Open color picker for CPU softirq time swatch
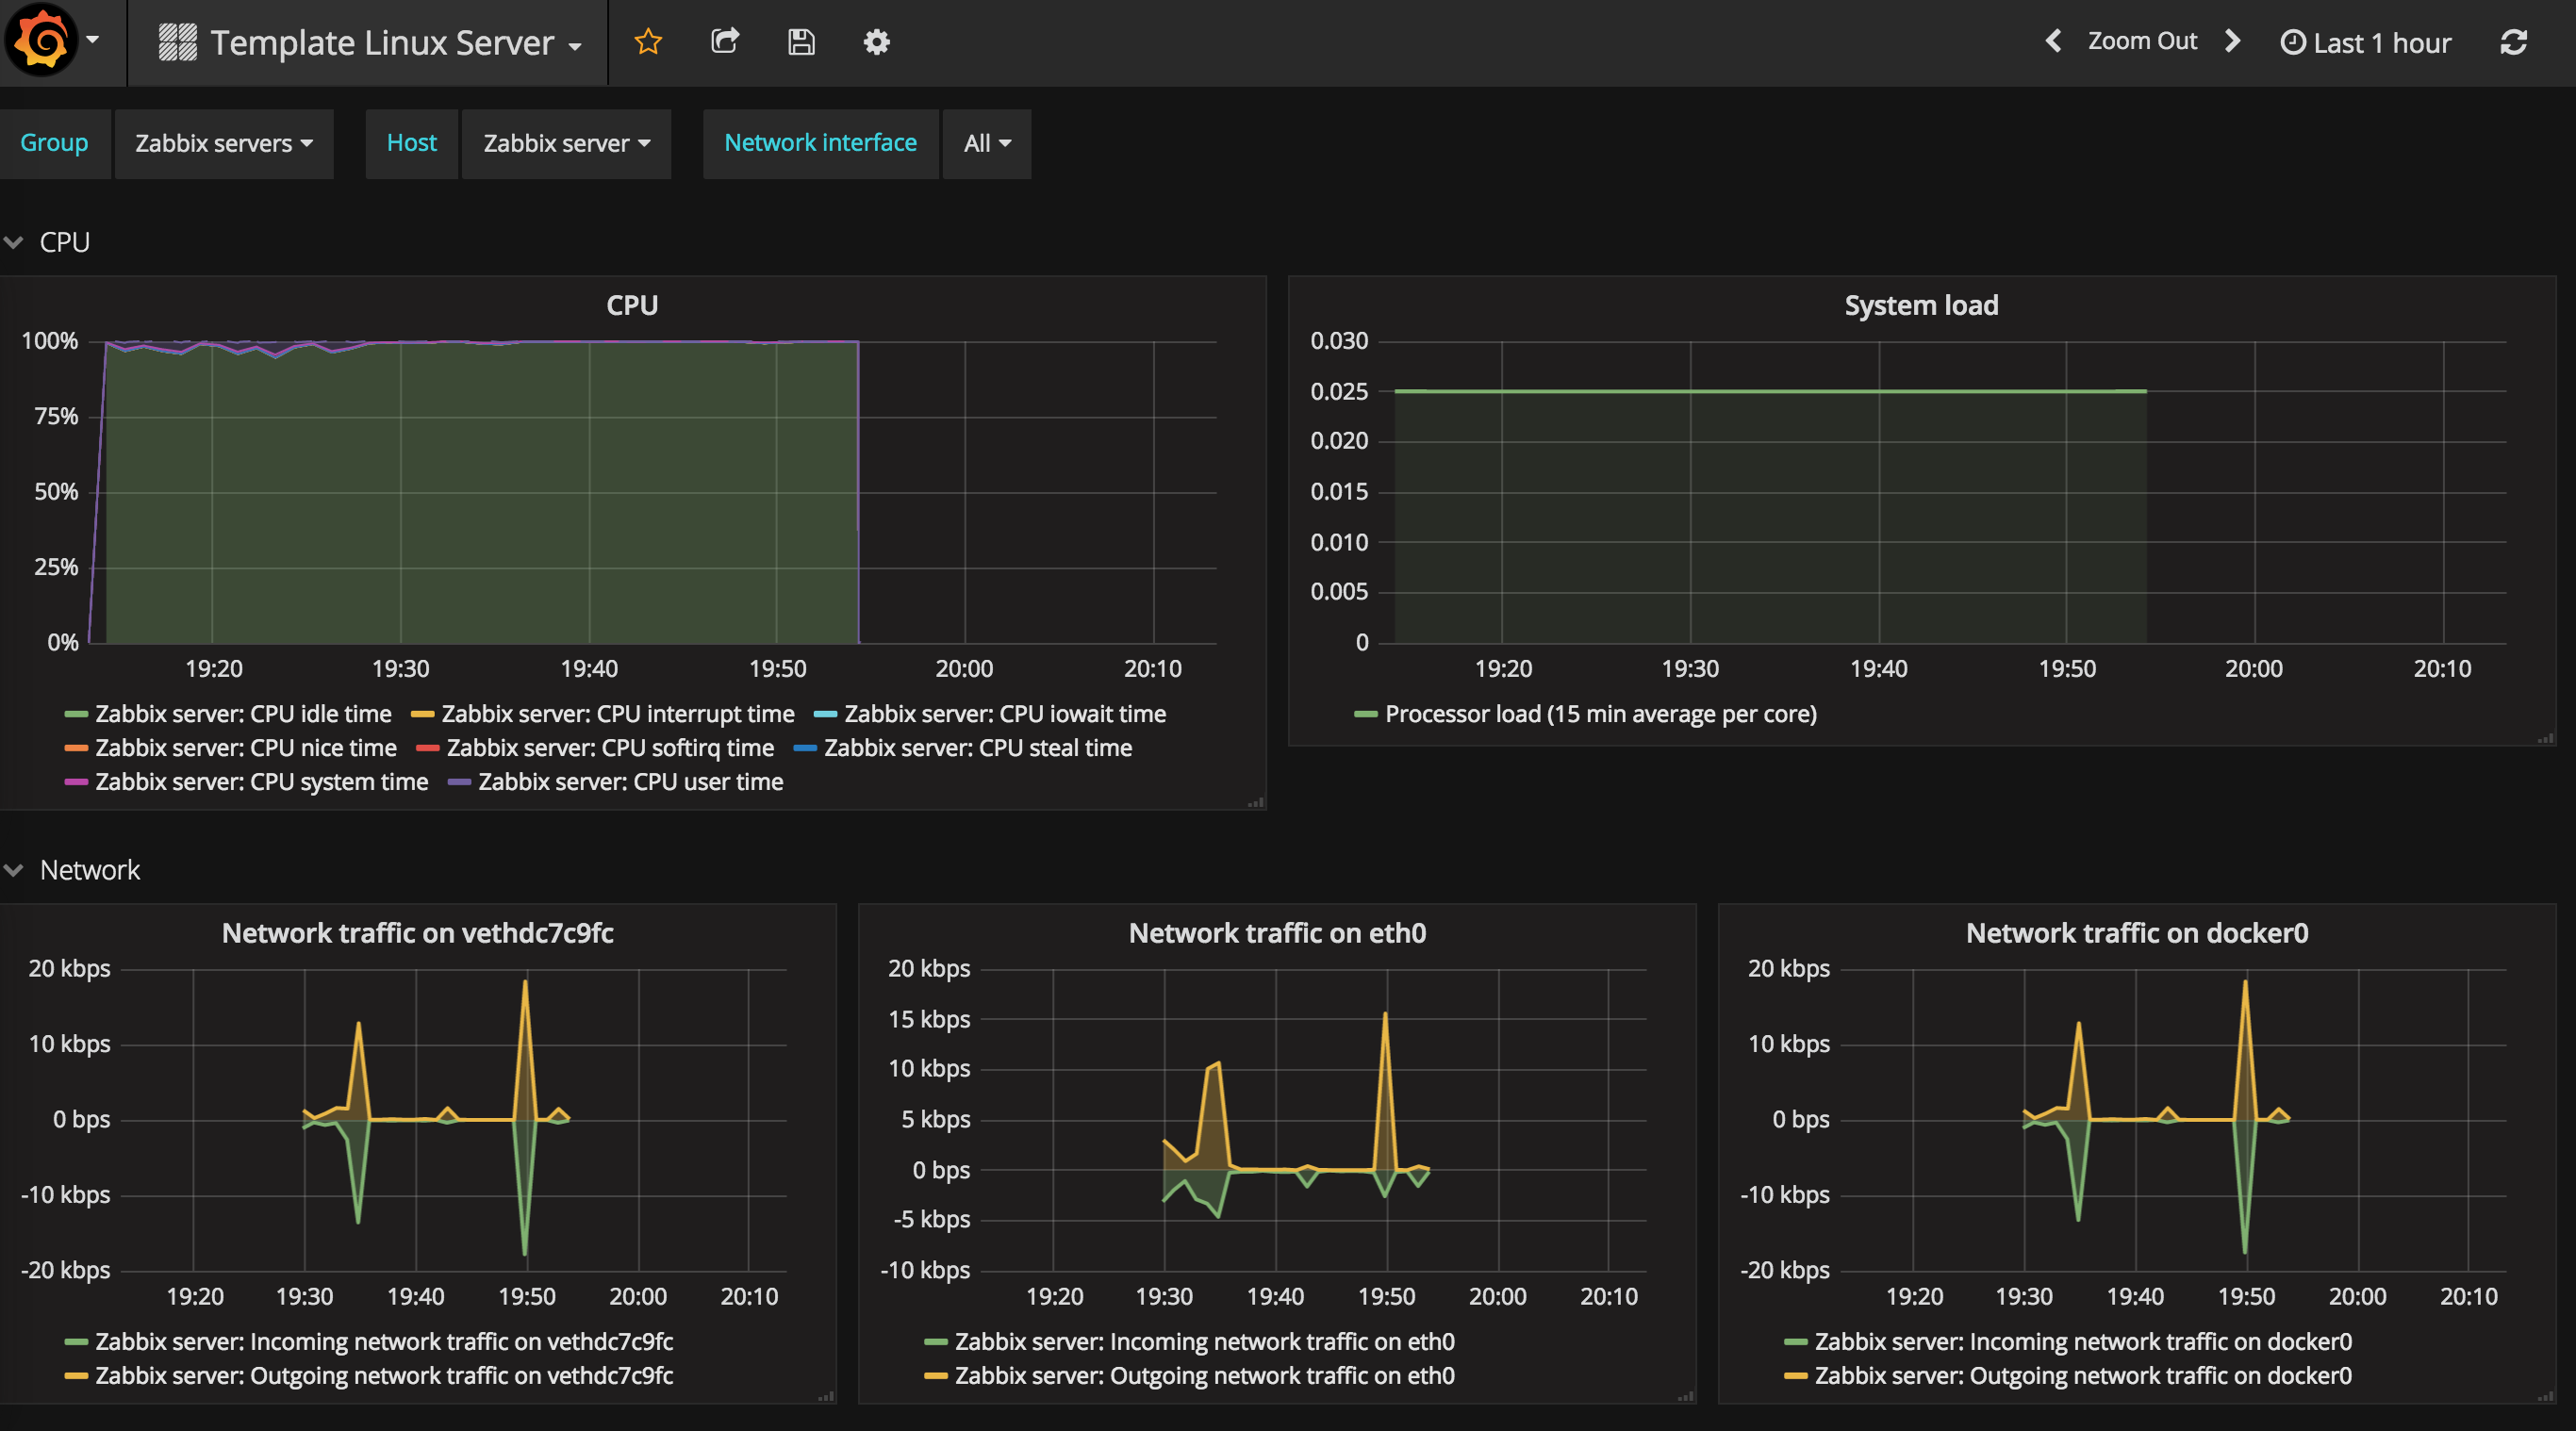 427,748
